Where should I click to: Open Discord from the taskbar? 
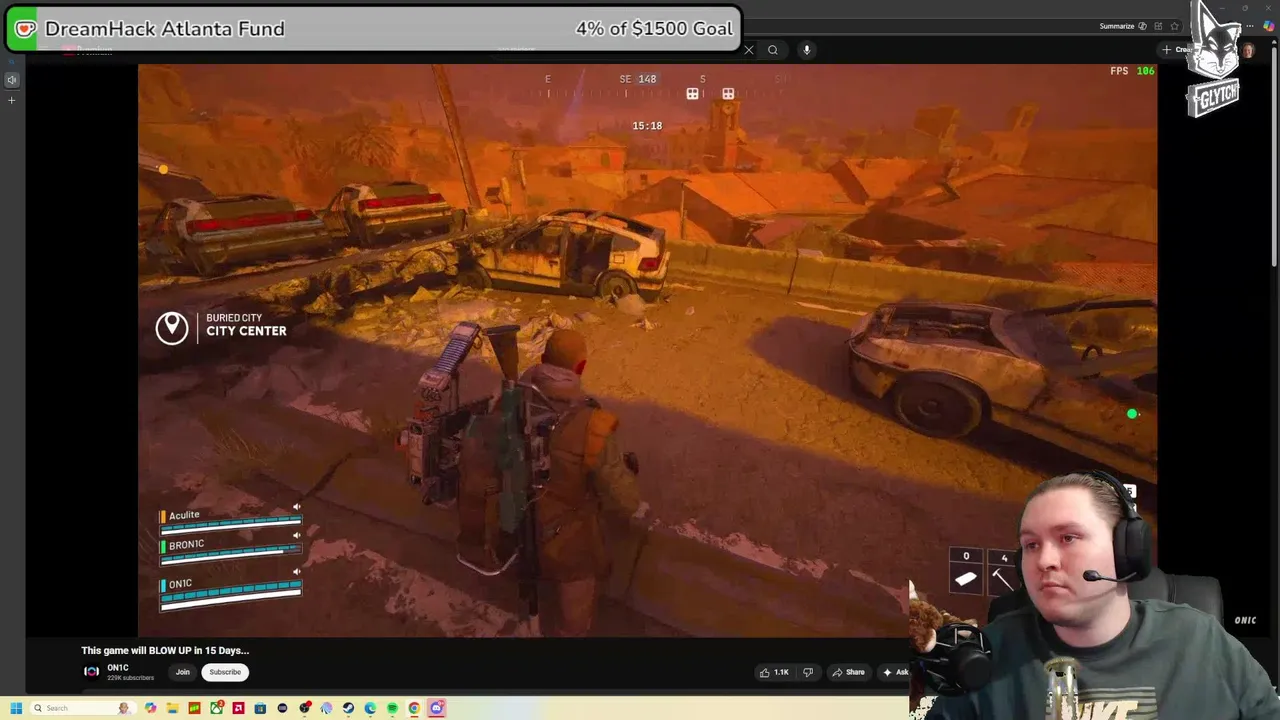[x=437, y=708]
